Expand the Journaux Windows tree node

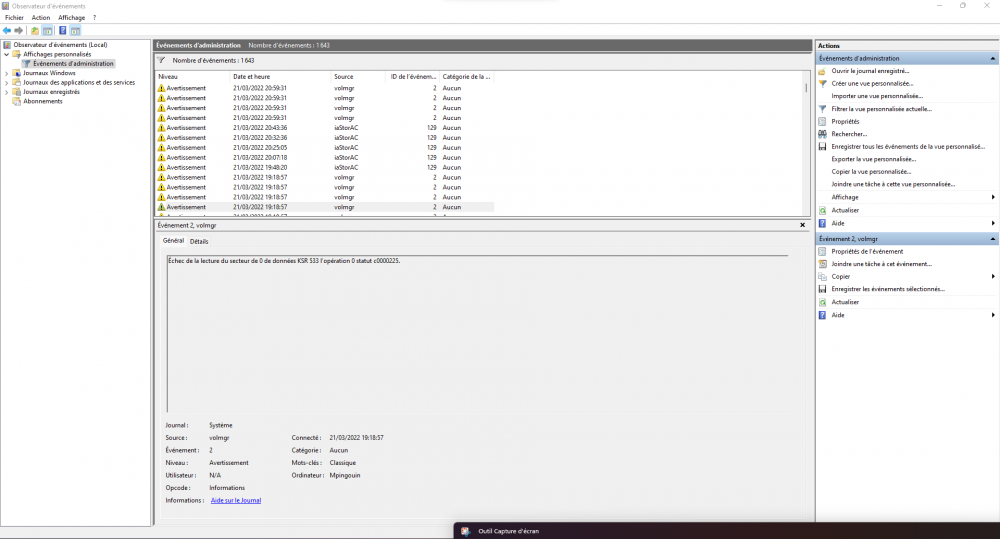6,73
